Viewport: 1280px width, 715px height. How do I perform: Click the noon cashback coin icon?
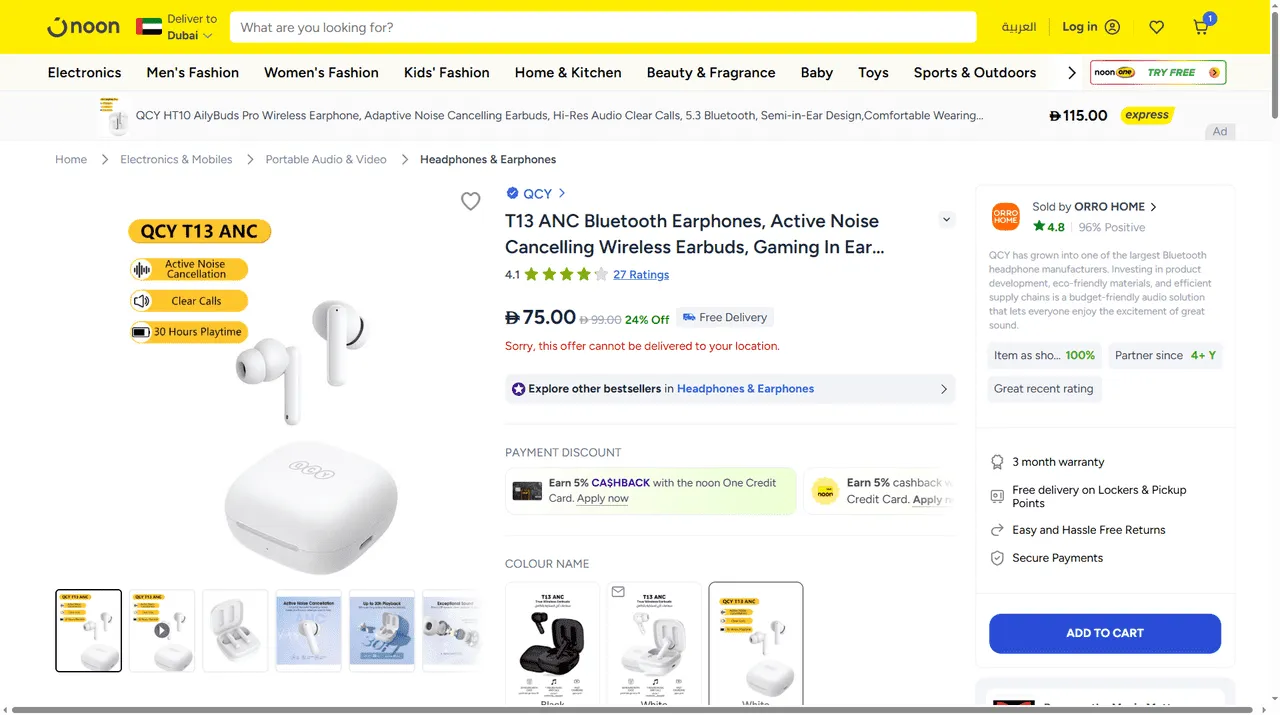pyautogui.click(x=825, y=491)
